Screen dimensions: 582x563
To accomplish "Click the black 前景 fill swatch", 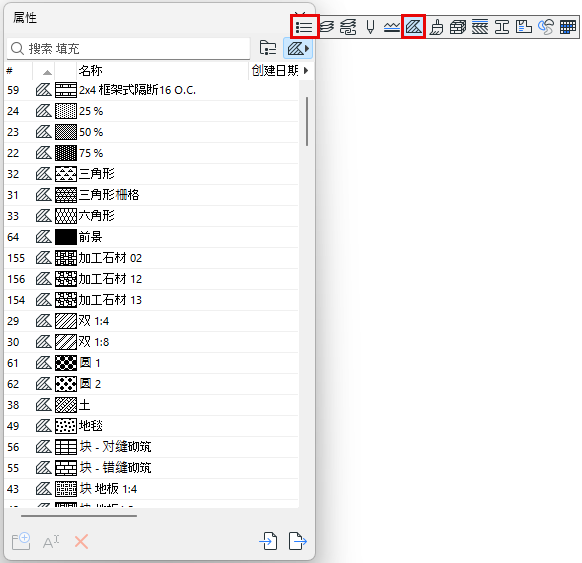I will (66, 237).
